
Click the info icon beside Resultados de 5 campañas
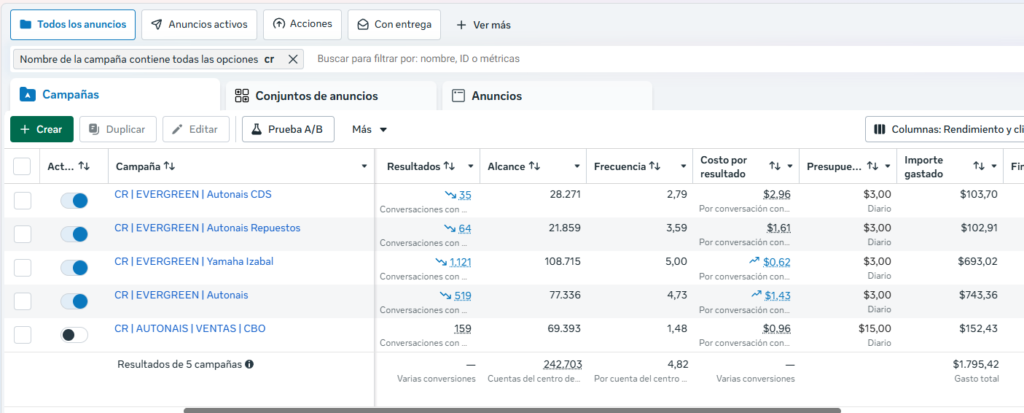249,365
